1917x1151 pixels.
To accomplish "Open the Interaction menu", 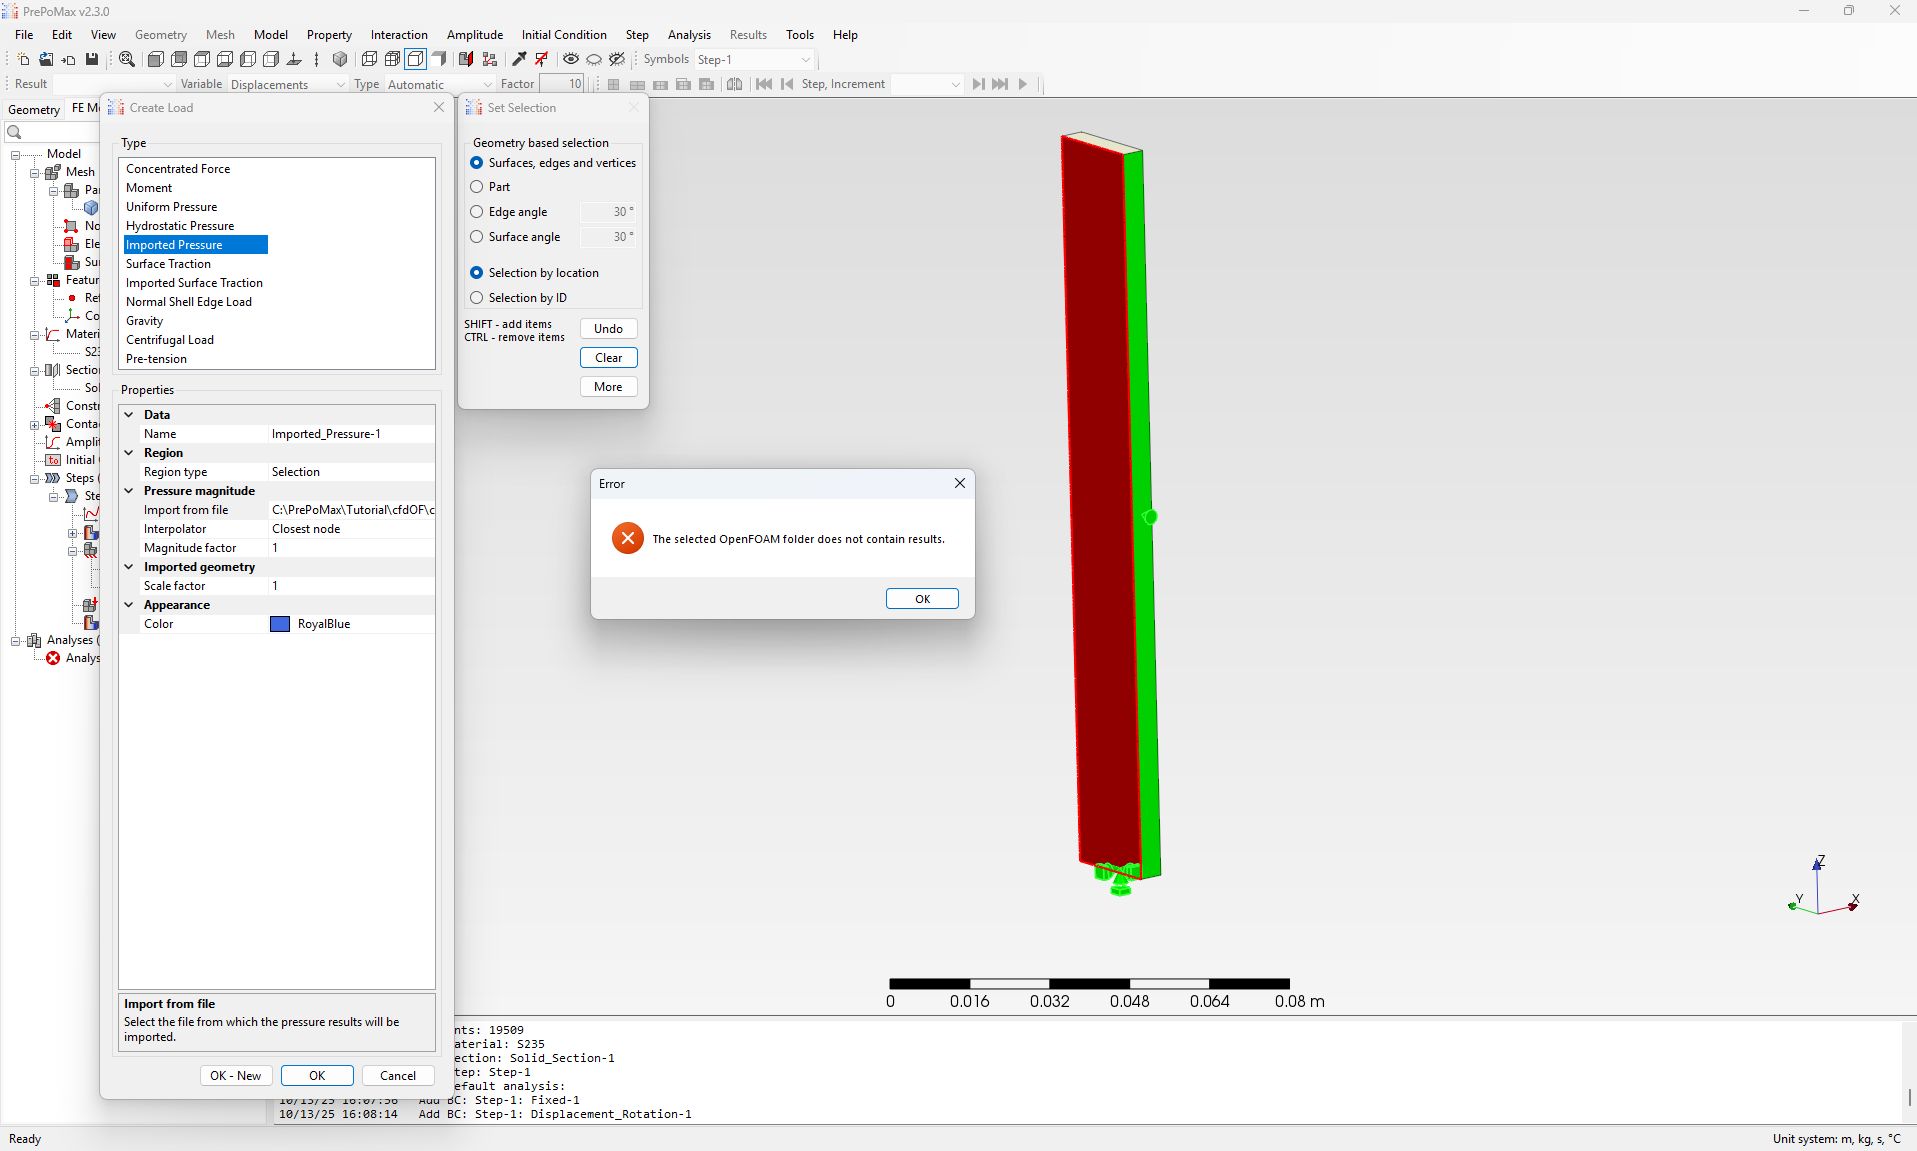I will tap(399, 35).
